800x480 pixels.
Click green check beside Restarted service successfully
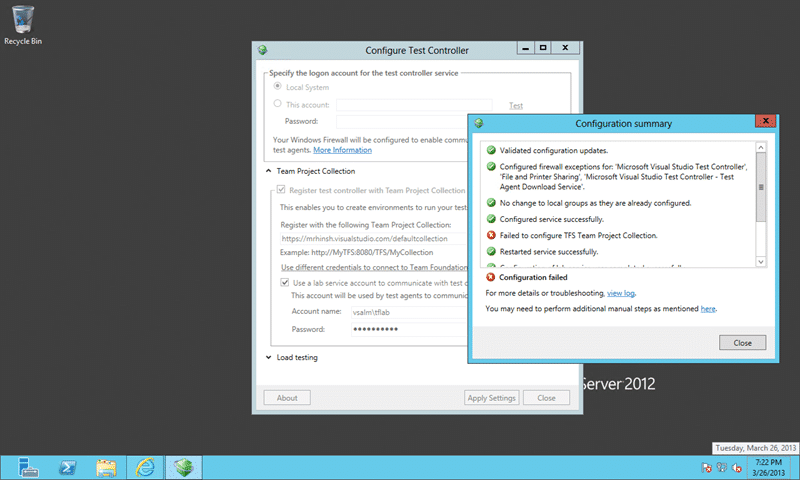[491, 251]
